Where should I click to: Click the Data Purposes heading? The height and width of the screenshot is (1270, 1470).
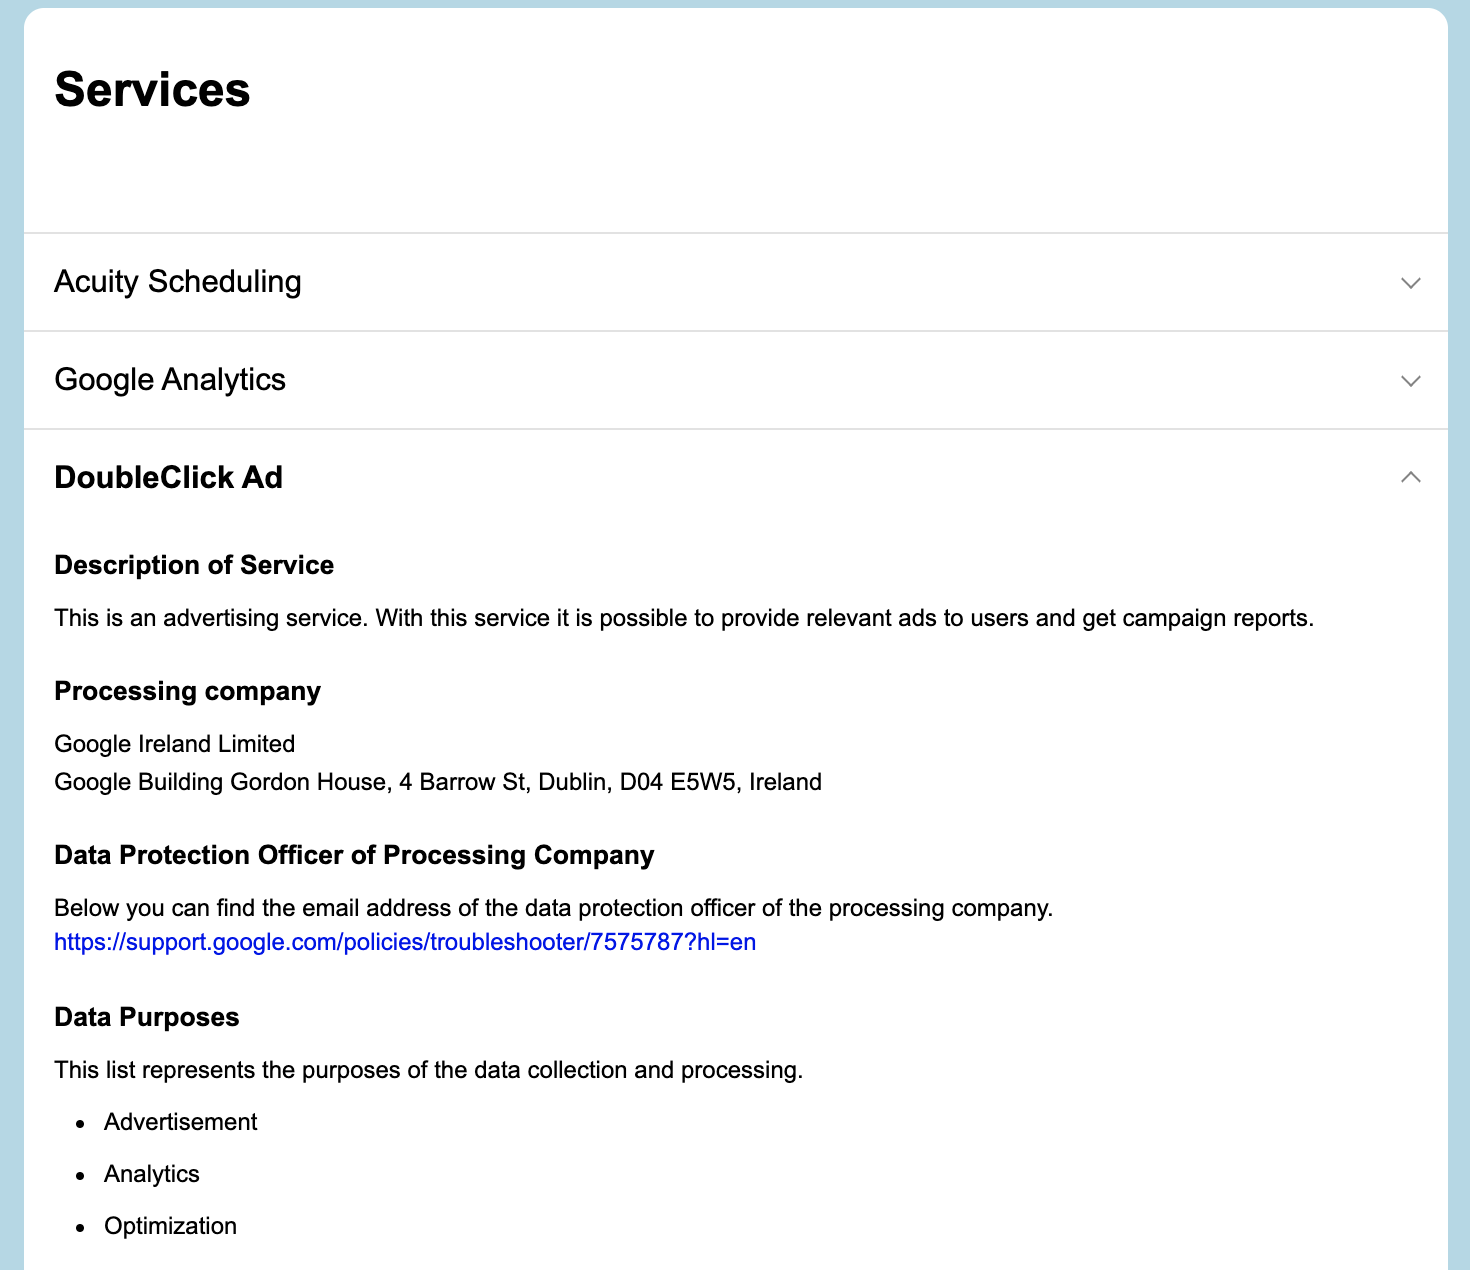pos(147,1017)
